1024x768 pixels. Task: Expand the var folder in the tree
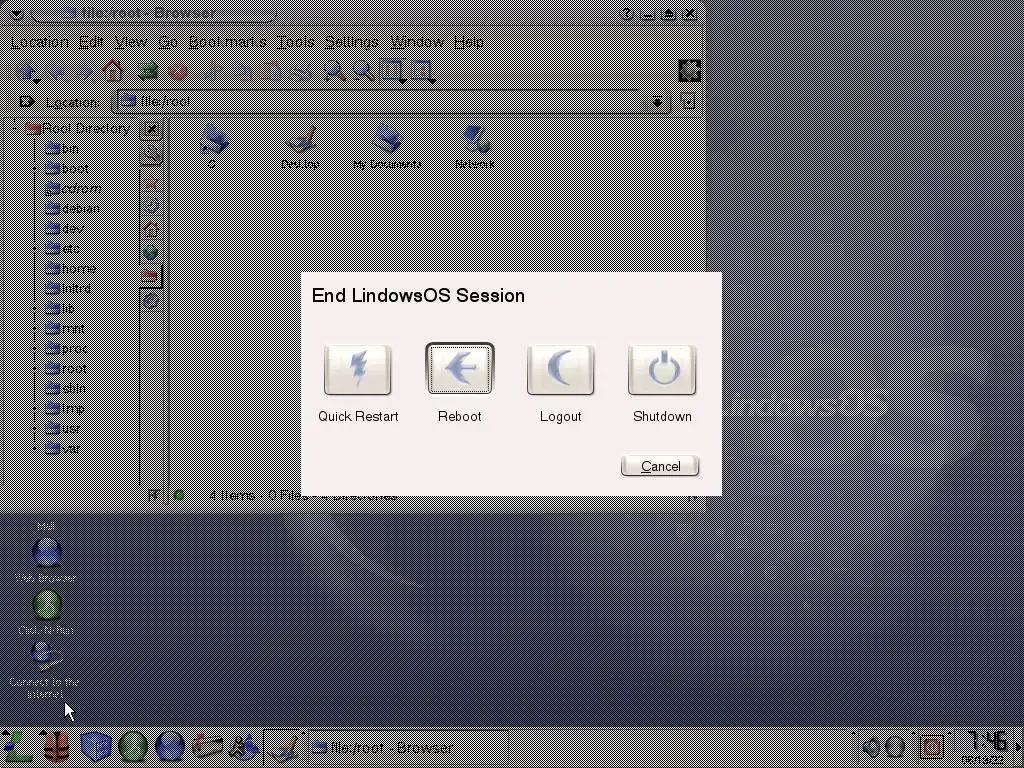35,449
